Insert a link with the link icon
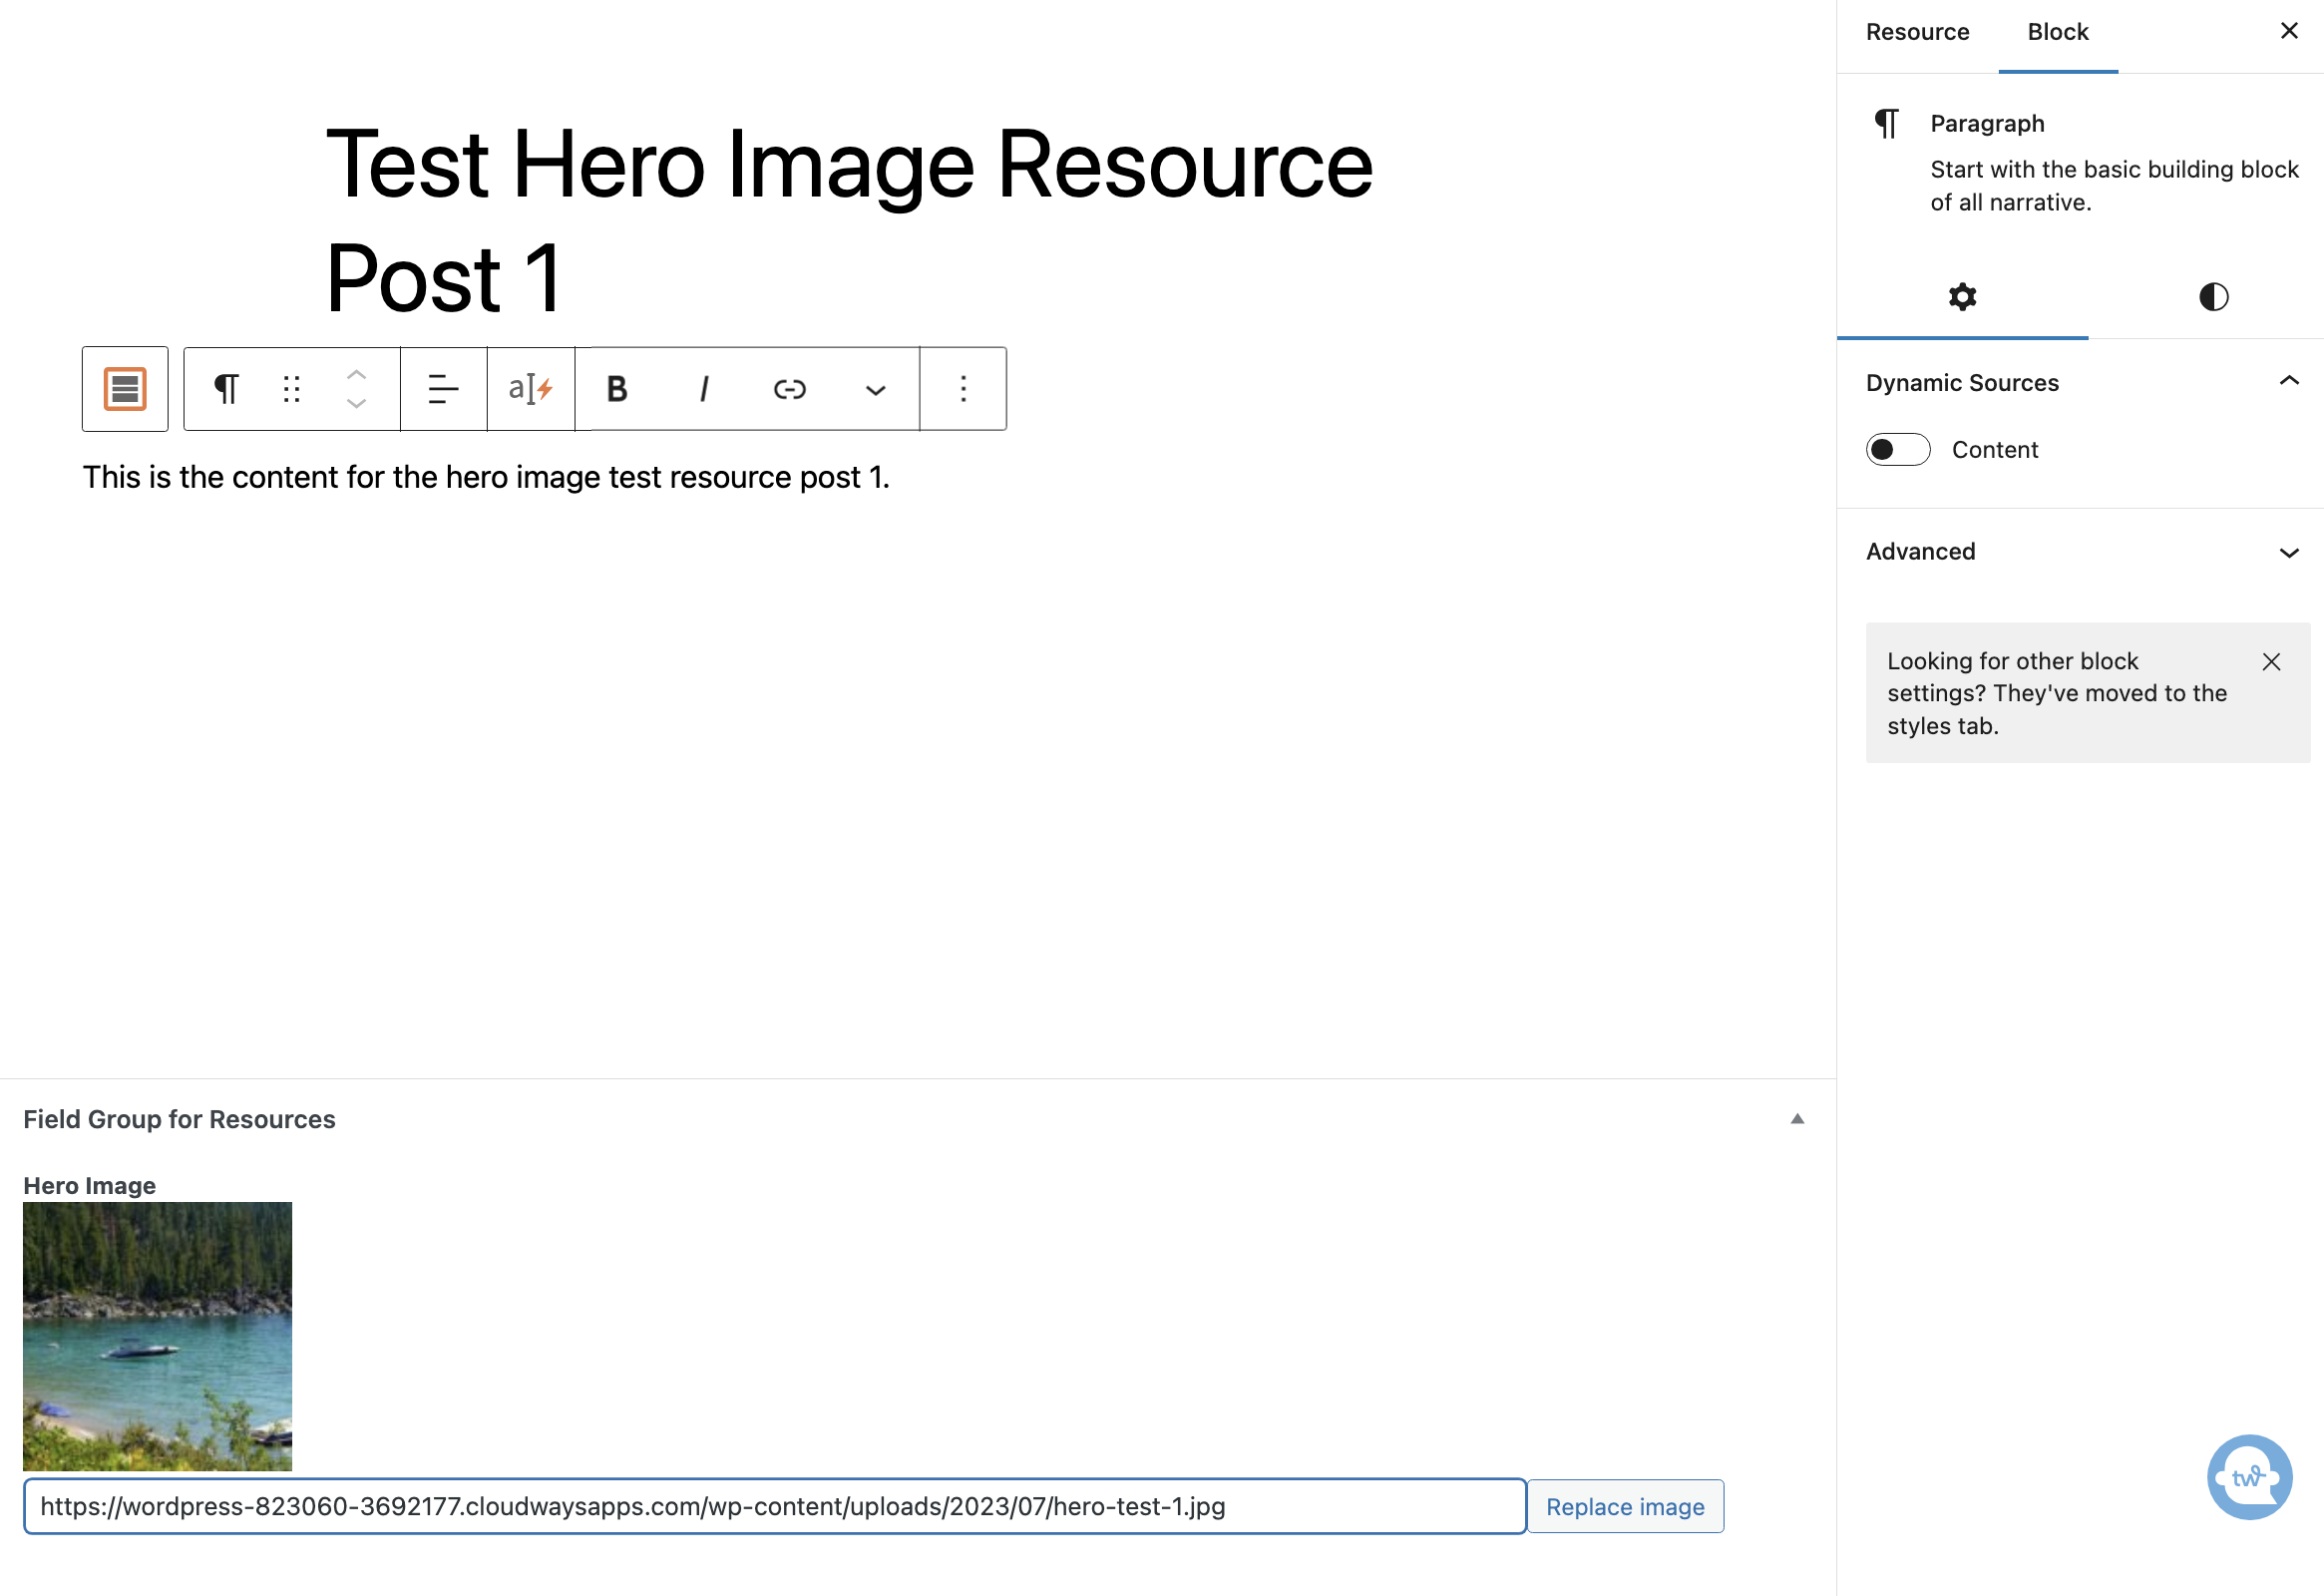Image resolution: width=2324 pixels, height=1596 pixels. (x=790, y=389)
